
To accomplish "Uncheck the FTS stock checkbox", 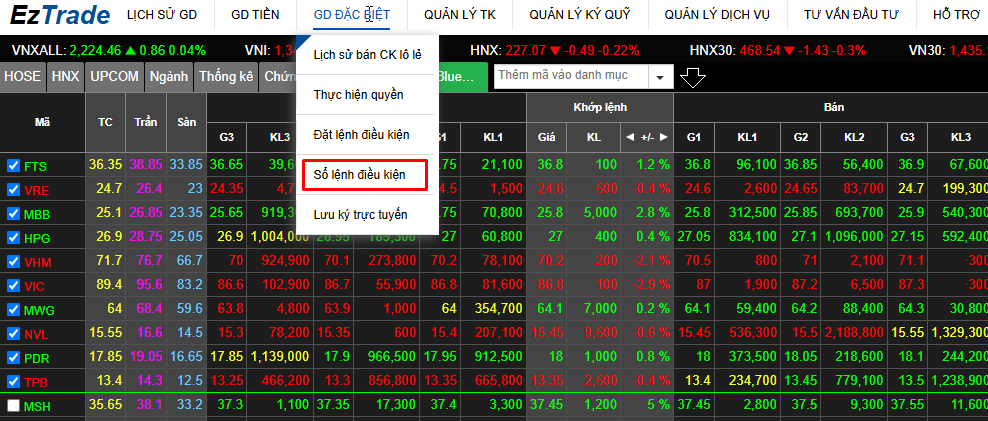I will coord(13,166).
